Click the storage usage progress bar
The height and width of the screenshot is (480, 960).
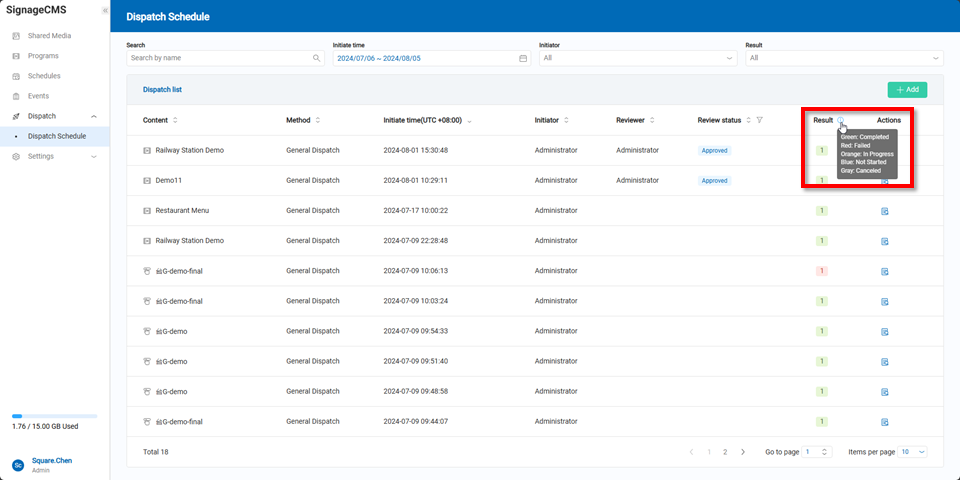54,416
